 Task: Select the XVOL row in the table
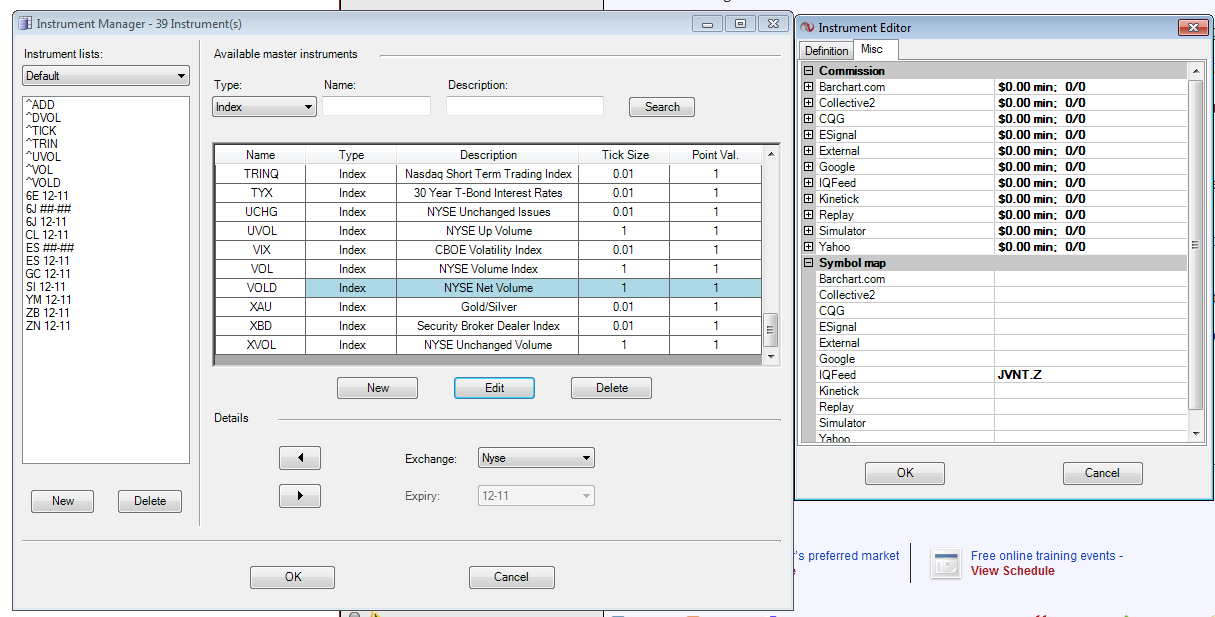click(x=488, y=345)
